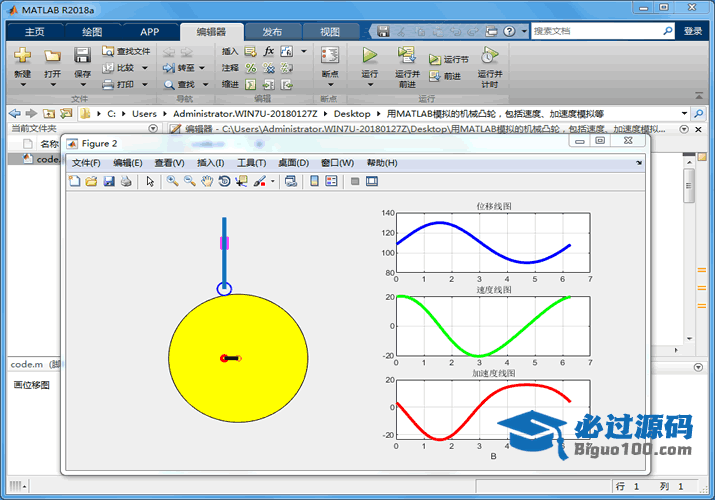Click the increase indent icon

pyautogui.click(x=269, y=84)
